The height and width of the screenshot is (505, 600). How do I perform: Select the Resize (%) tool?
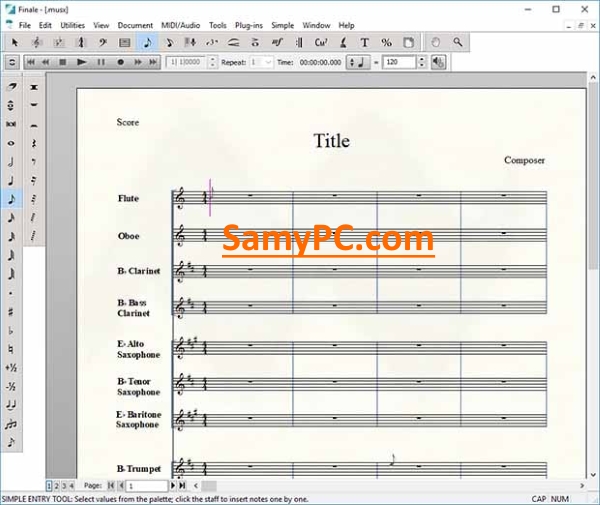tap(386, 42)
